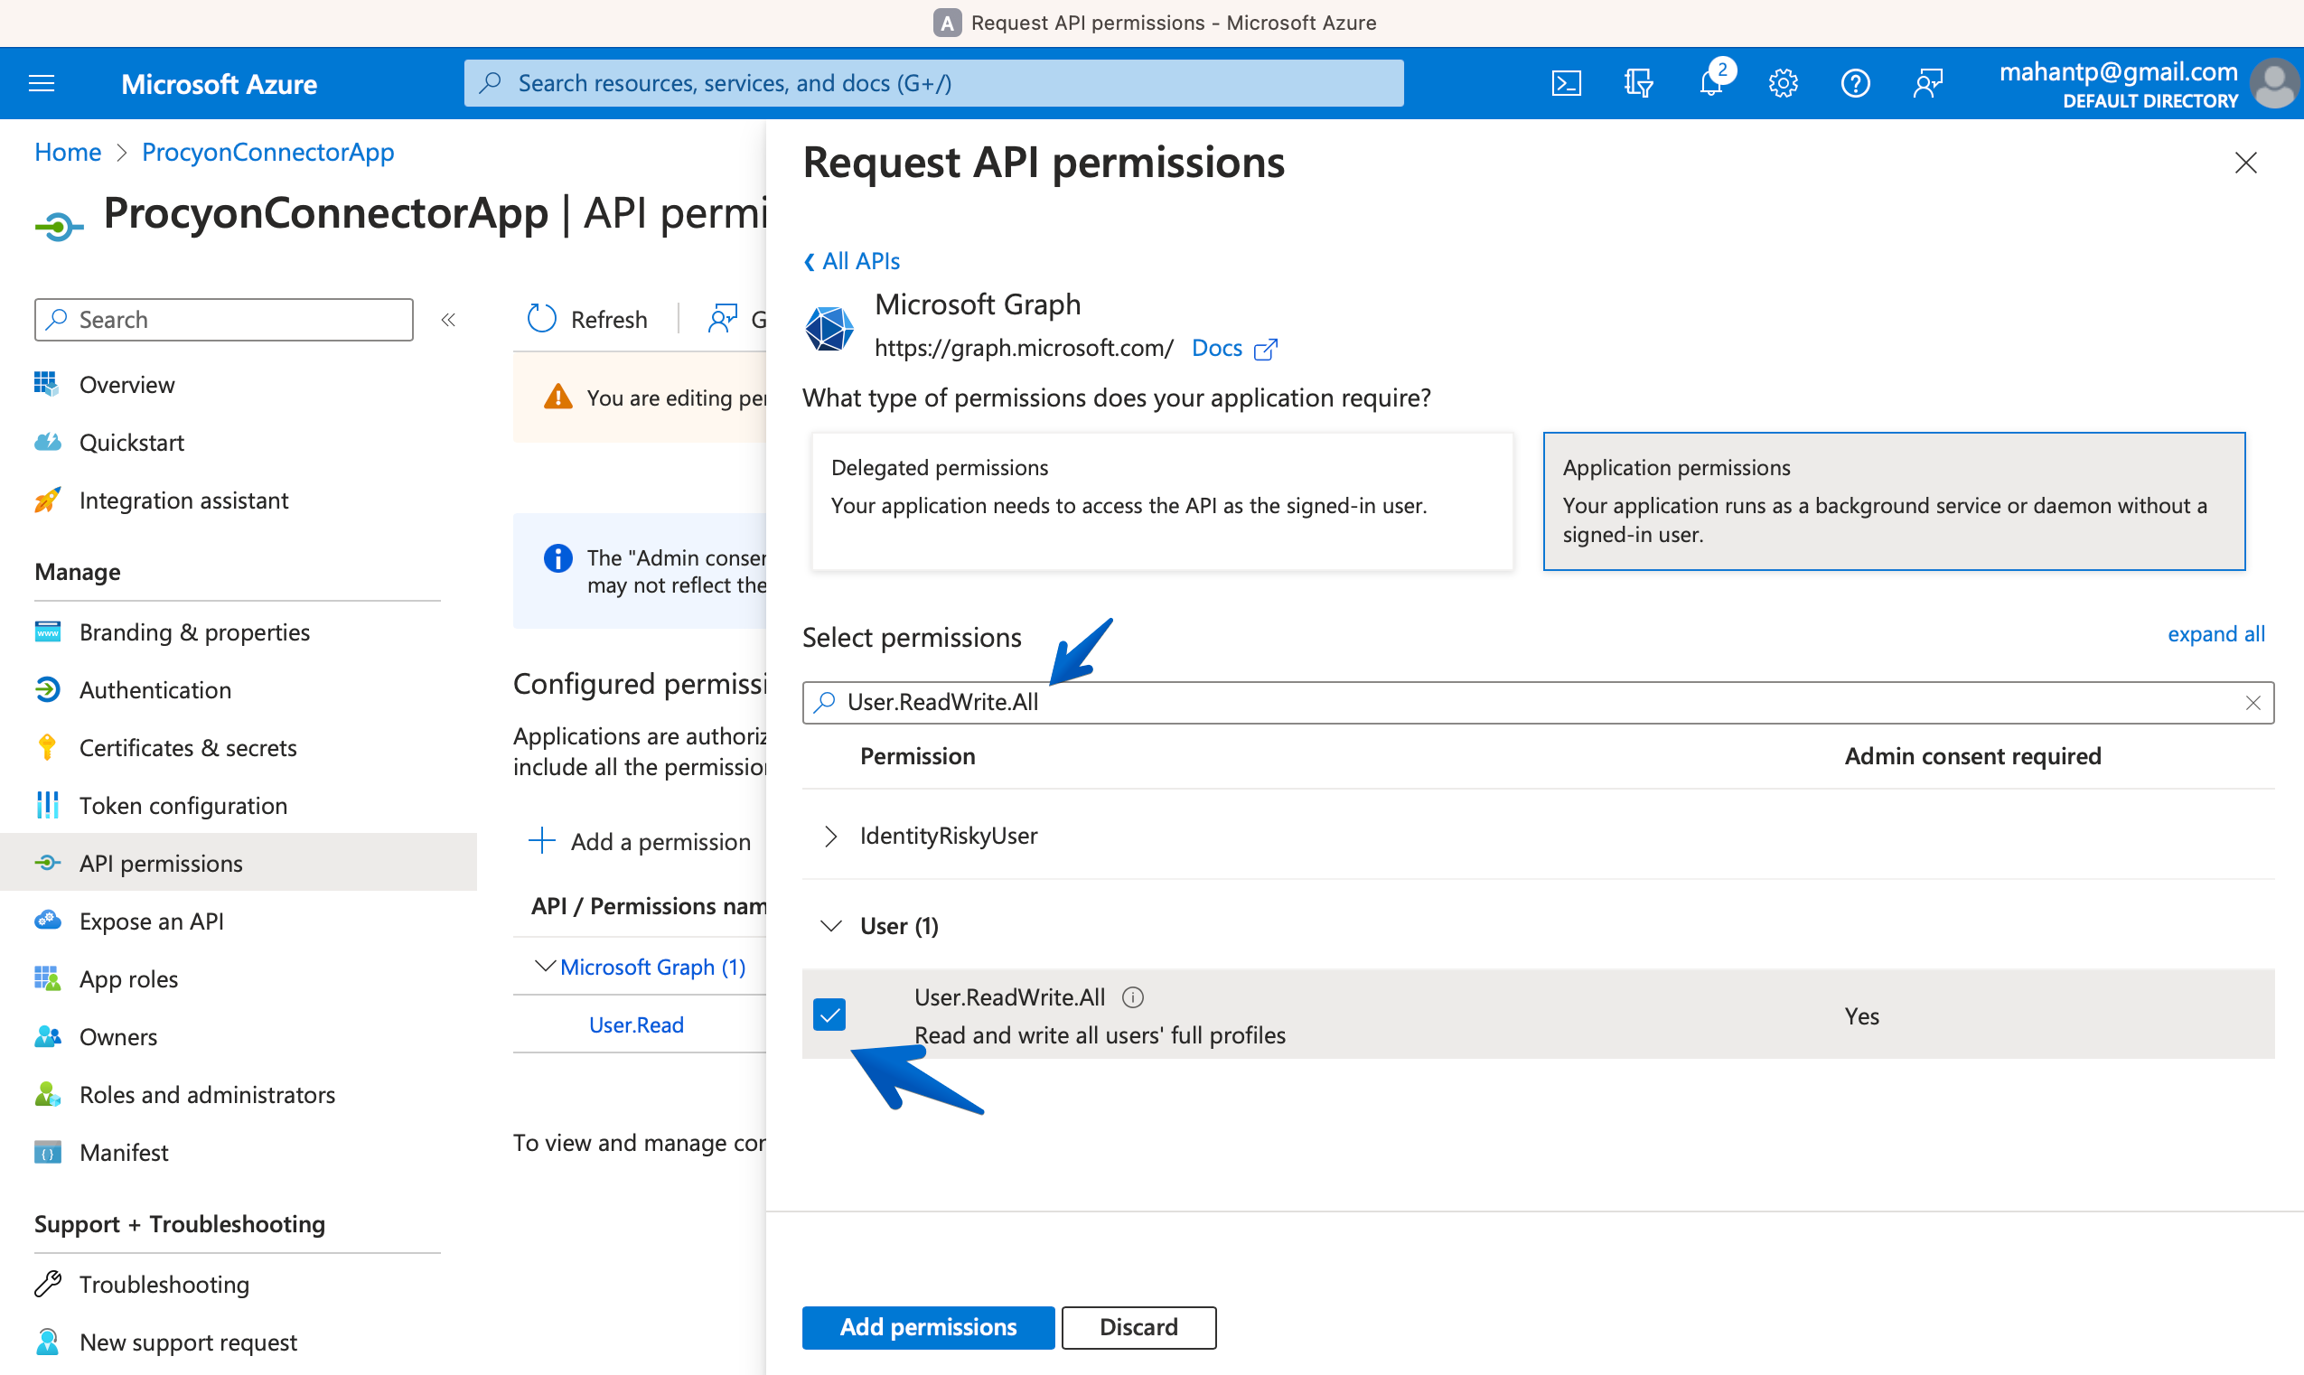Clear the User.ReadWrite.All search field
The height and width of the screenshot is (1375, 2304).
point(2253,702)
